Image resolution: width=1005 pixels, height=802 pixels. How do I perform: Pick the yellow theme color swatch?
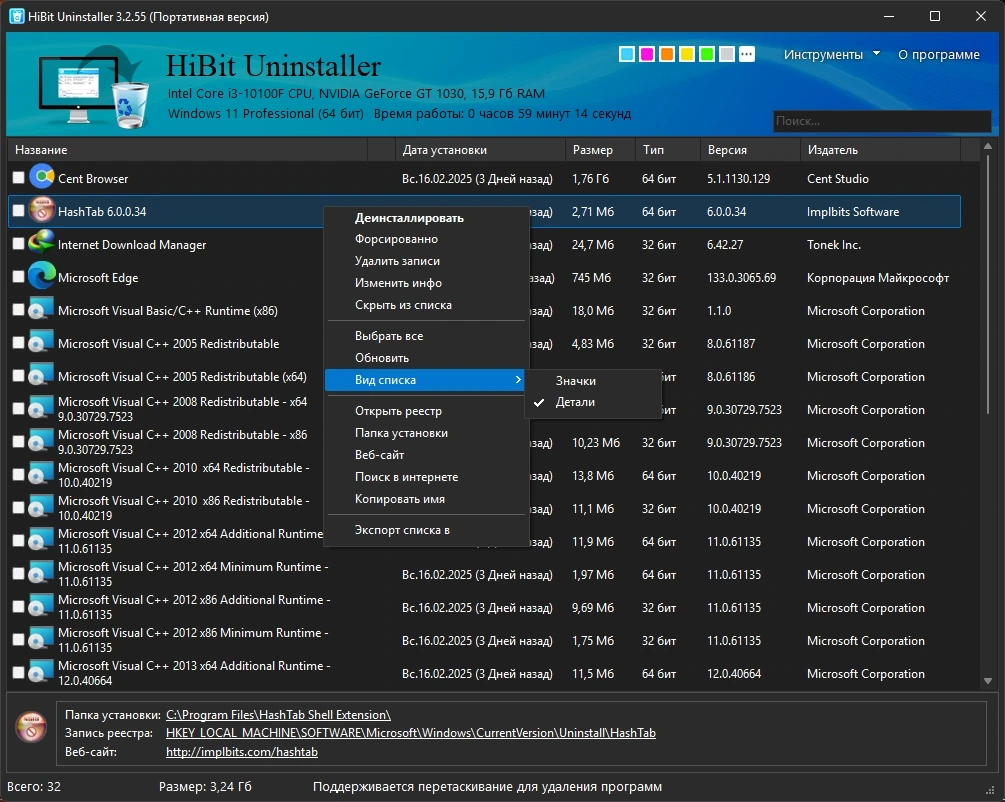click(686, 54)
